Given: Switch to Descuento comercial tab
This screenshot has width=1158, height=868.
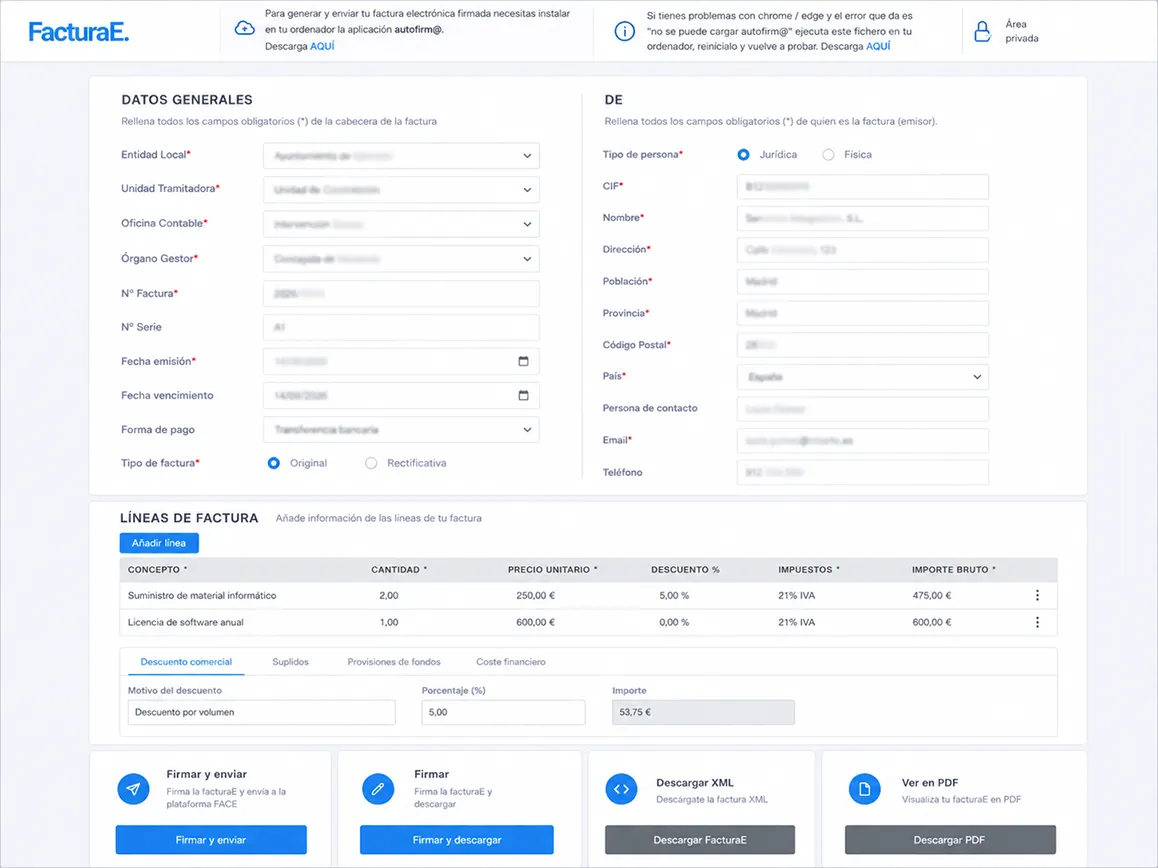Looking at the screenshot, I should pos(186,662).
